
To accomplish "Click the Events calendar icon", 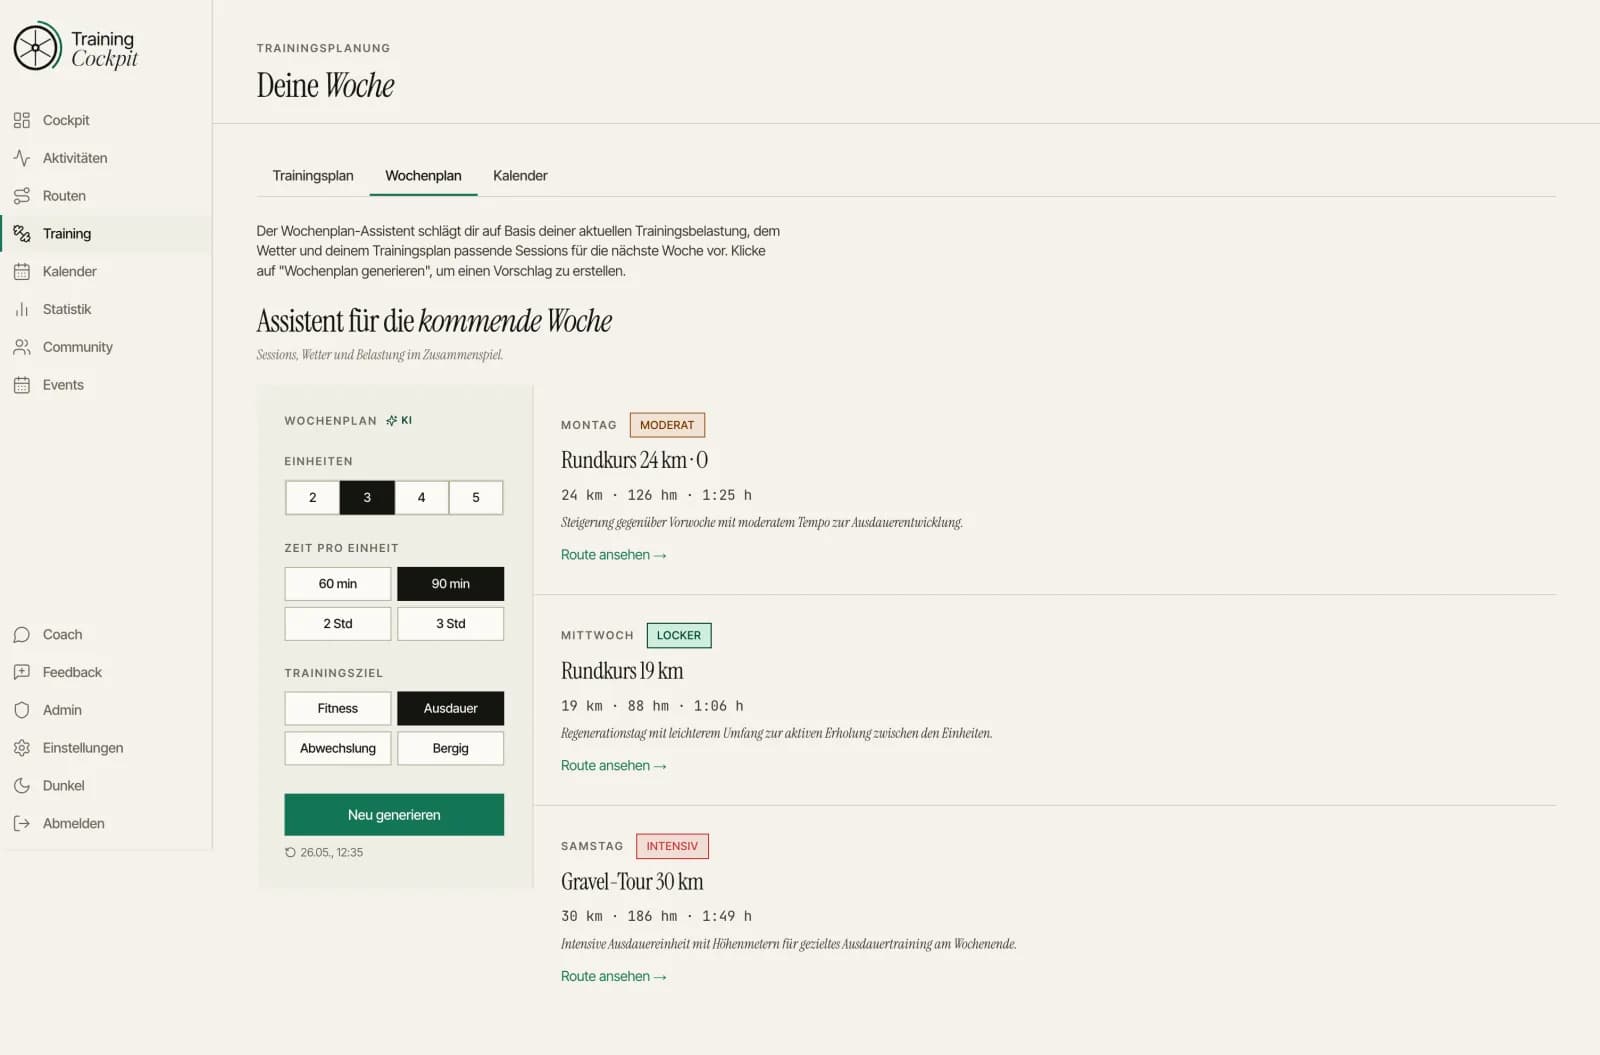I will [x=22, y=385].
